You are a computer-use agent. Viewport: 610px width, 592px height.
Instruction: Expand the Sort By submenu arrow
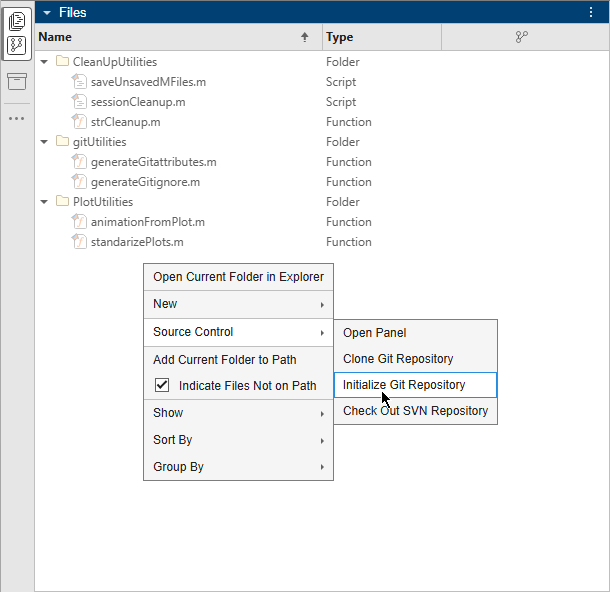tap(322, 441)
